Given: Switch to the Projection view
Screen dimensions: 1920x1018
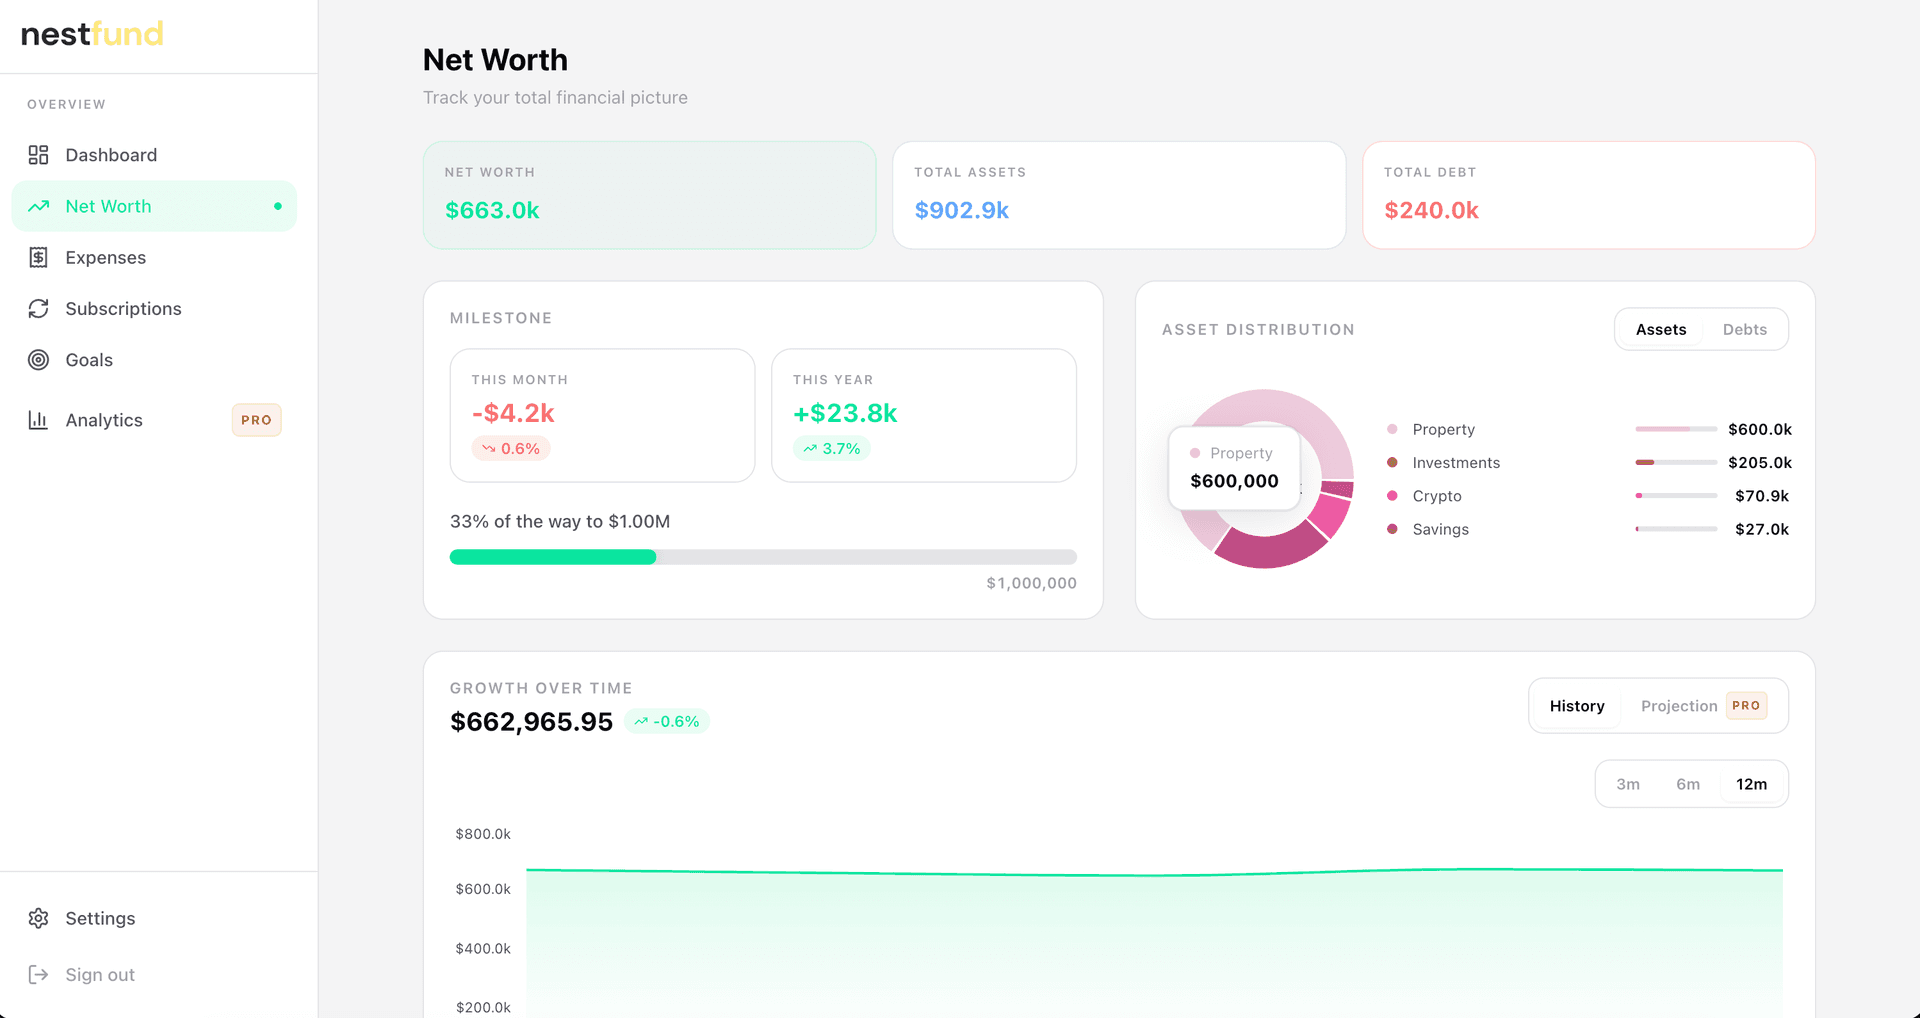Looking at the screenshot, I should 1703,706.
